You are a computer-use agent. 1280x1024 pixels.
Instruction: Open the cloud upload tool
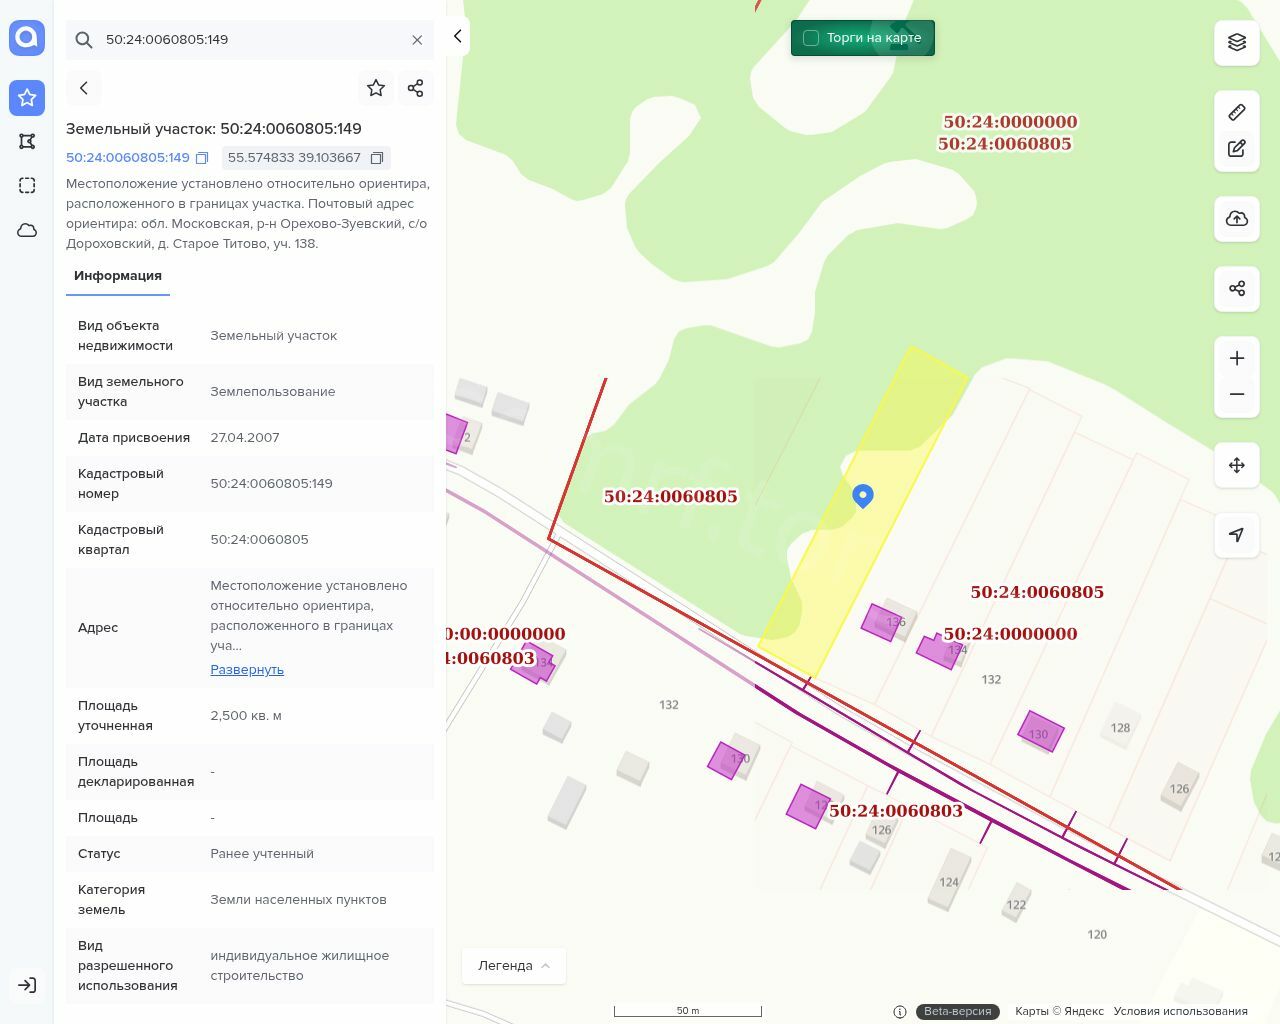(1237, 219)
